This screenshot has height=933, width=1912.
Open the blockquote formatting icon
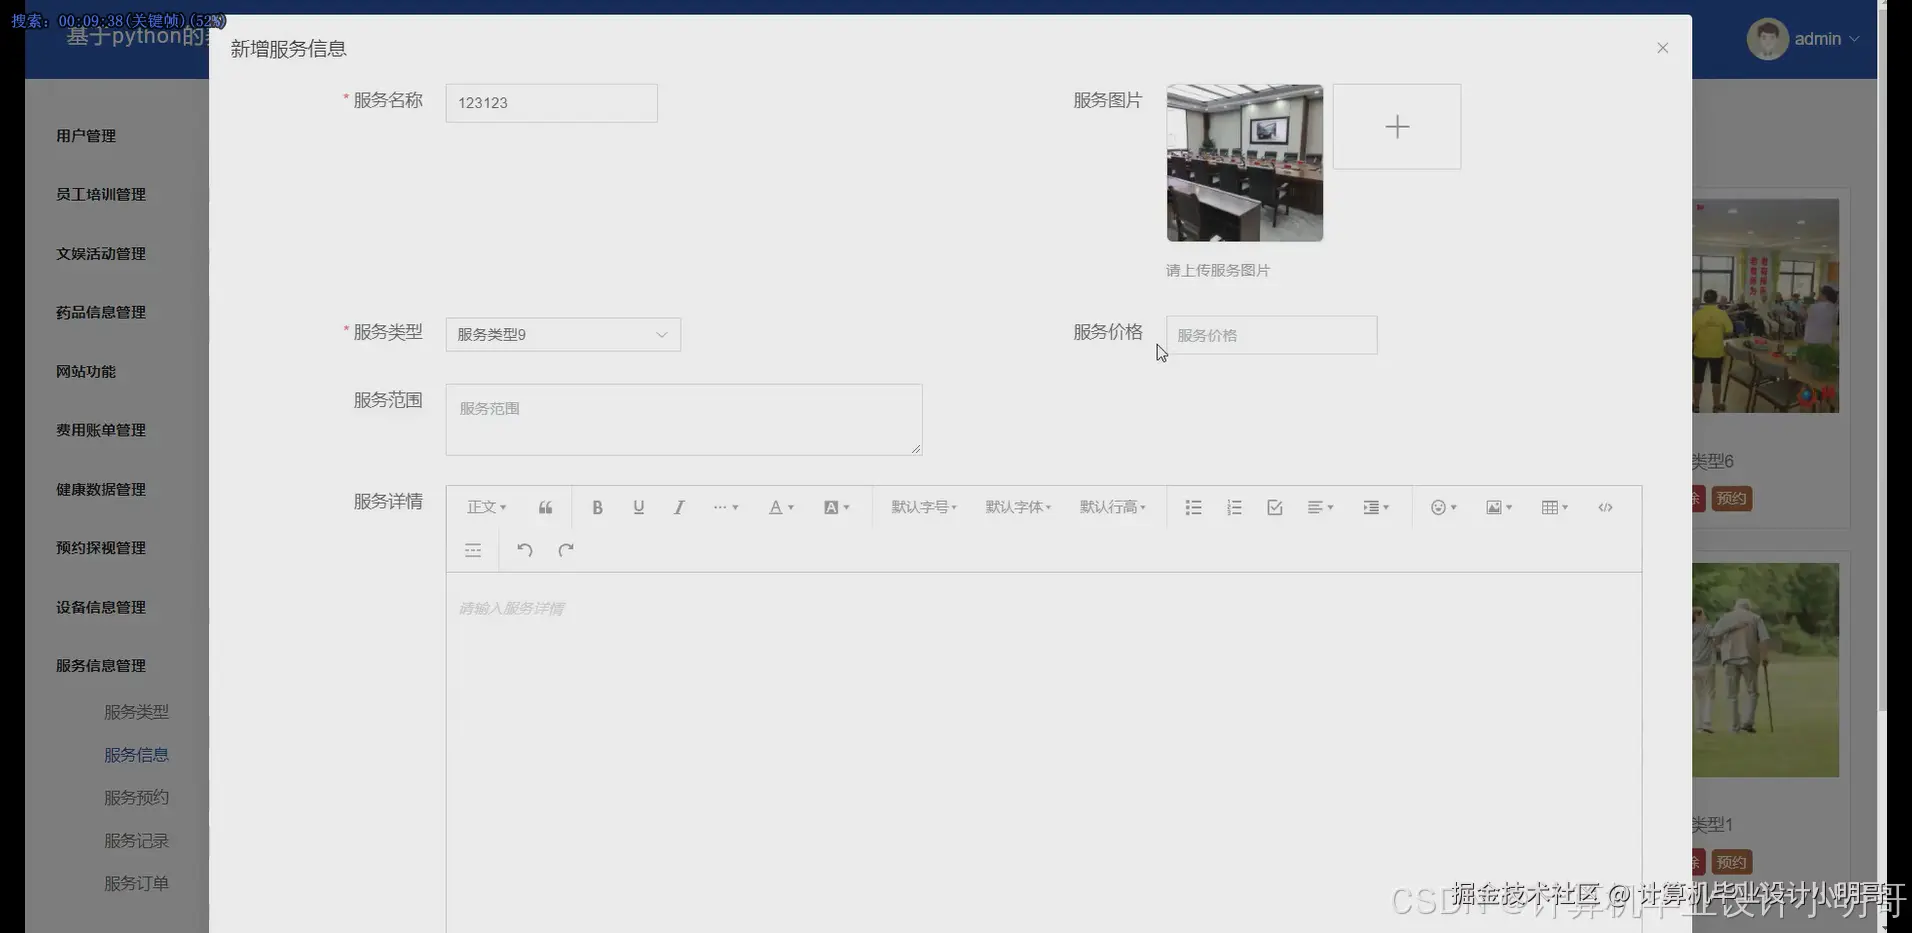pyautogui.click(x=545, y=507)
